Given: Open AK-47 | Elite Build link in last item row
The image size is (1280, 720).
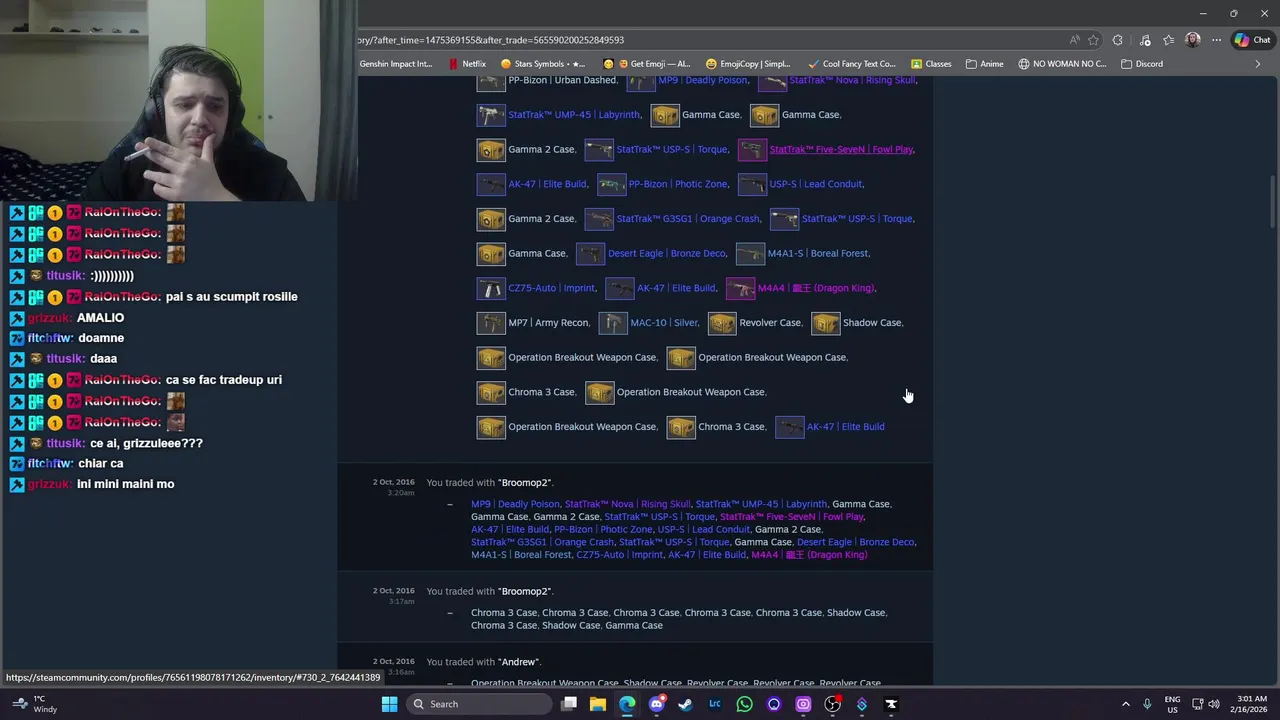Looking at the screenshot, I should point(845,427).
